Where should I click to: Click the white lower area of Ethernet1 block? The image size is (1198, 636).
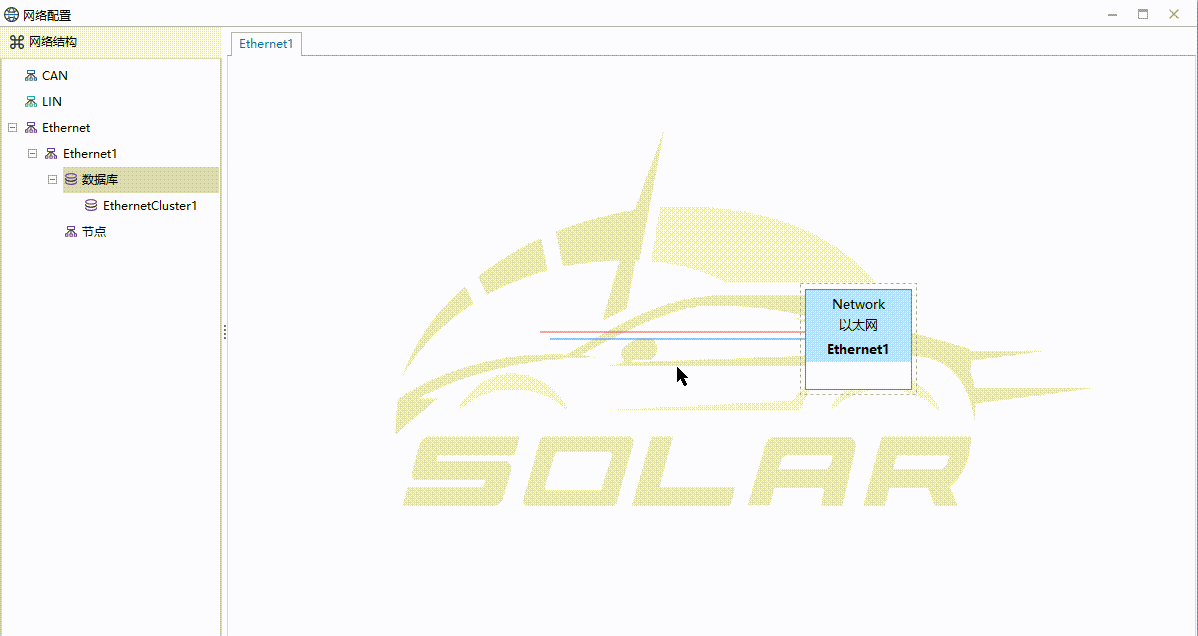[858, 375]
